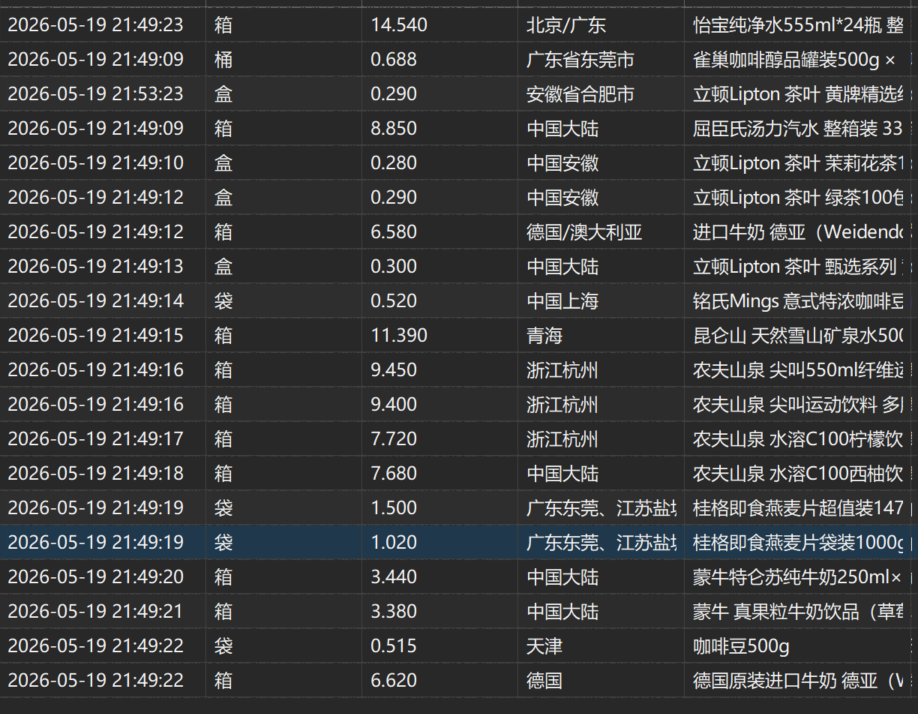
Task: Select the weight value 0.280
Action: click(393, 163)
